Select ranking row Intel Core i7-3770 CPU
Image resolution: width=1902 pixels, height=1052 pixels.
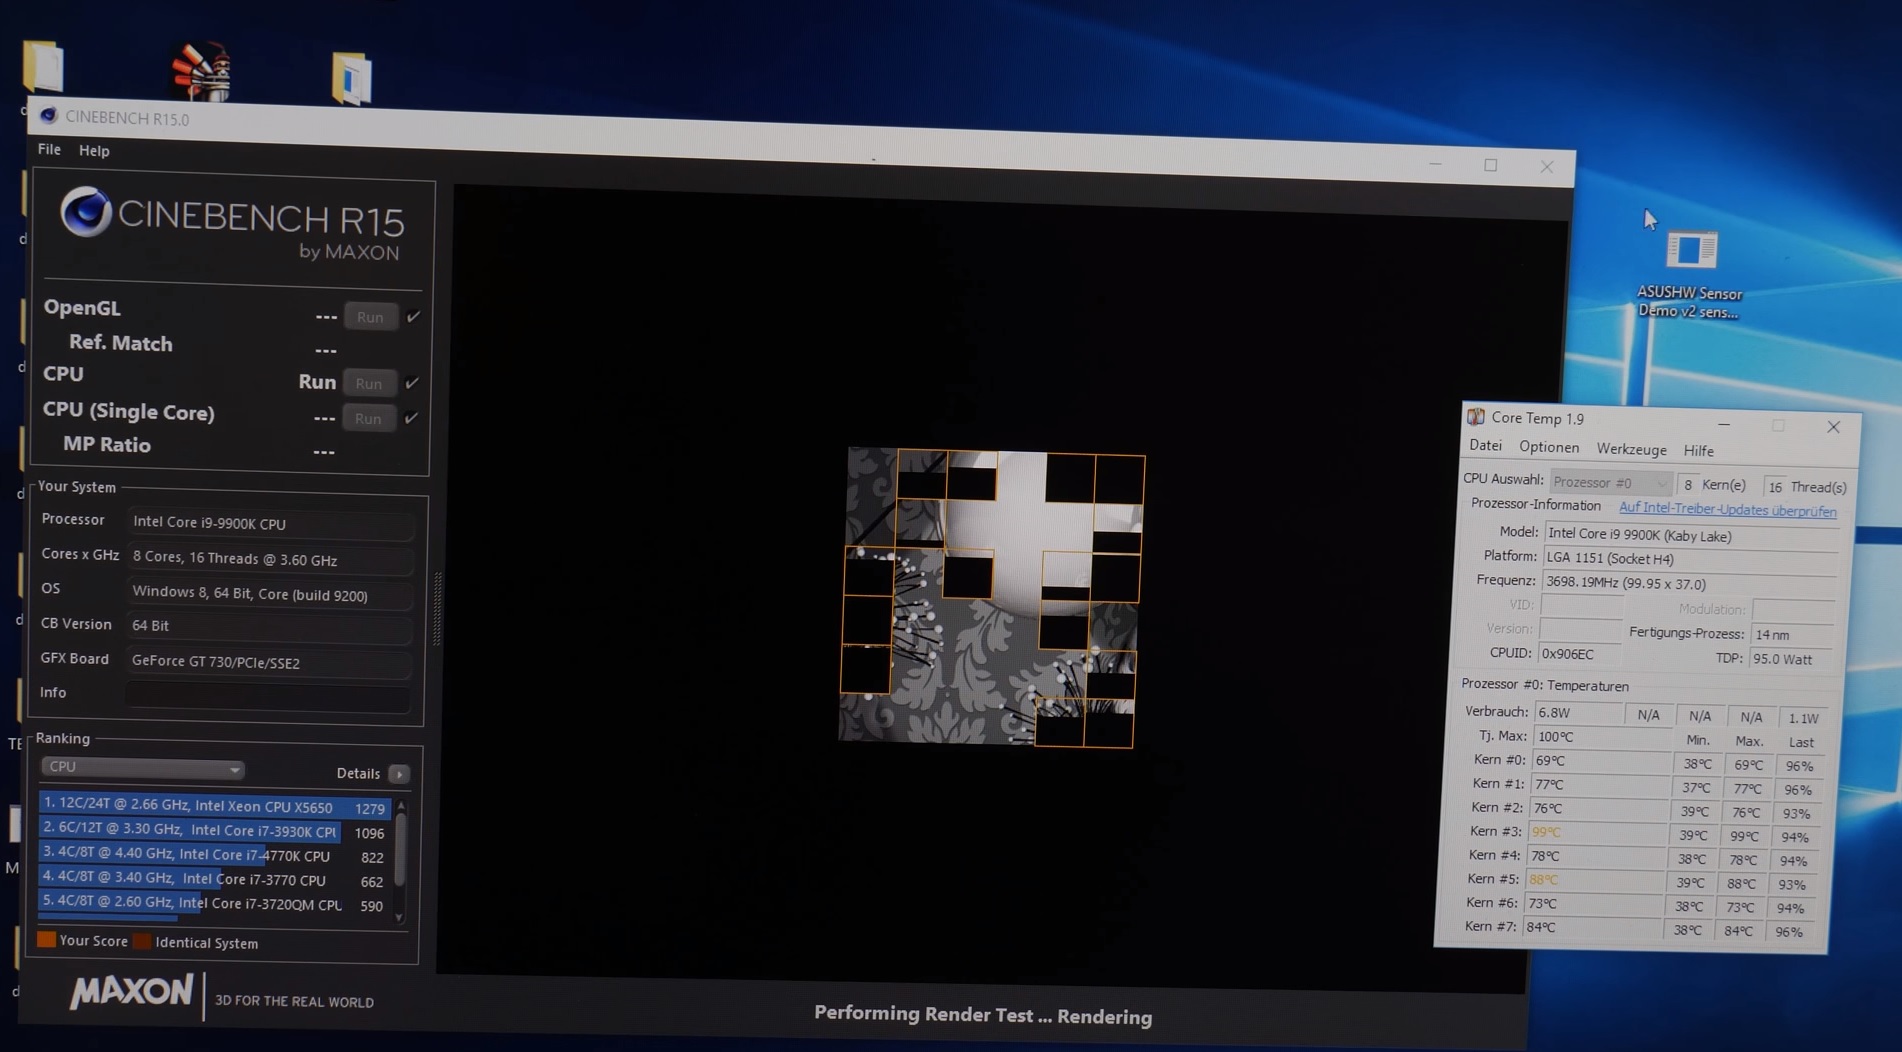(212, 880)
